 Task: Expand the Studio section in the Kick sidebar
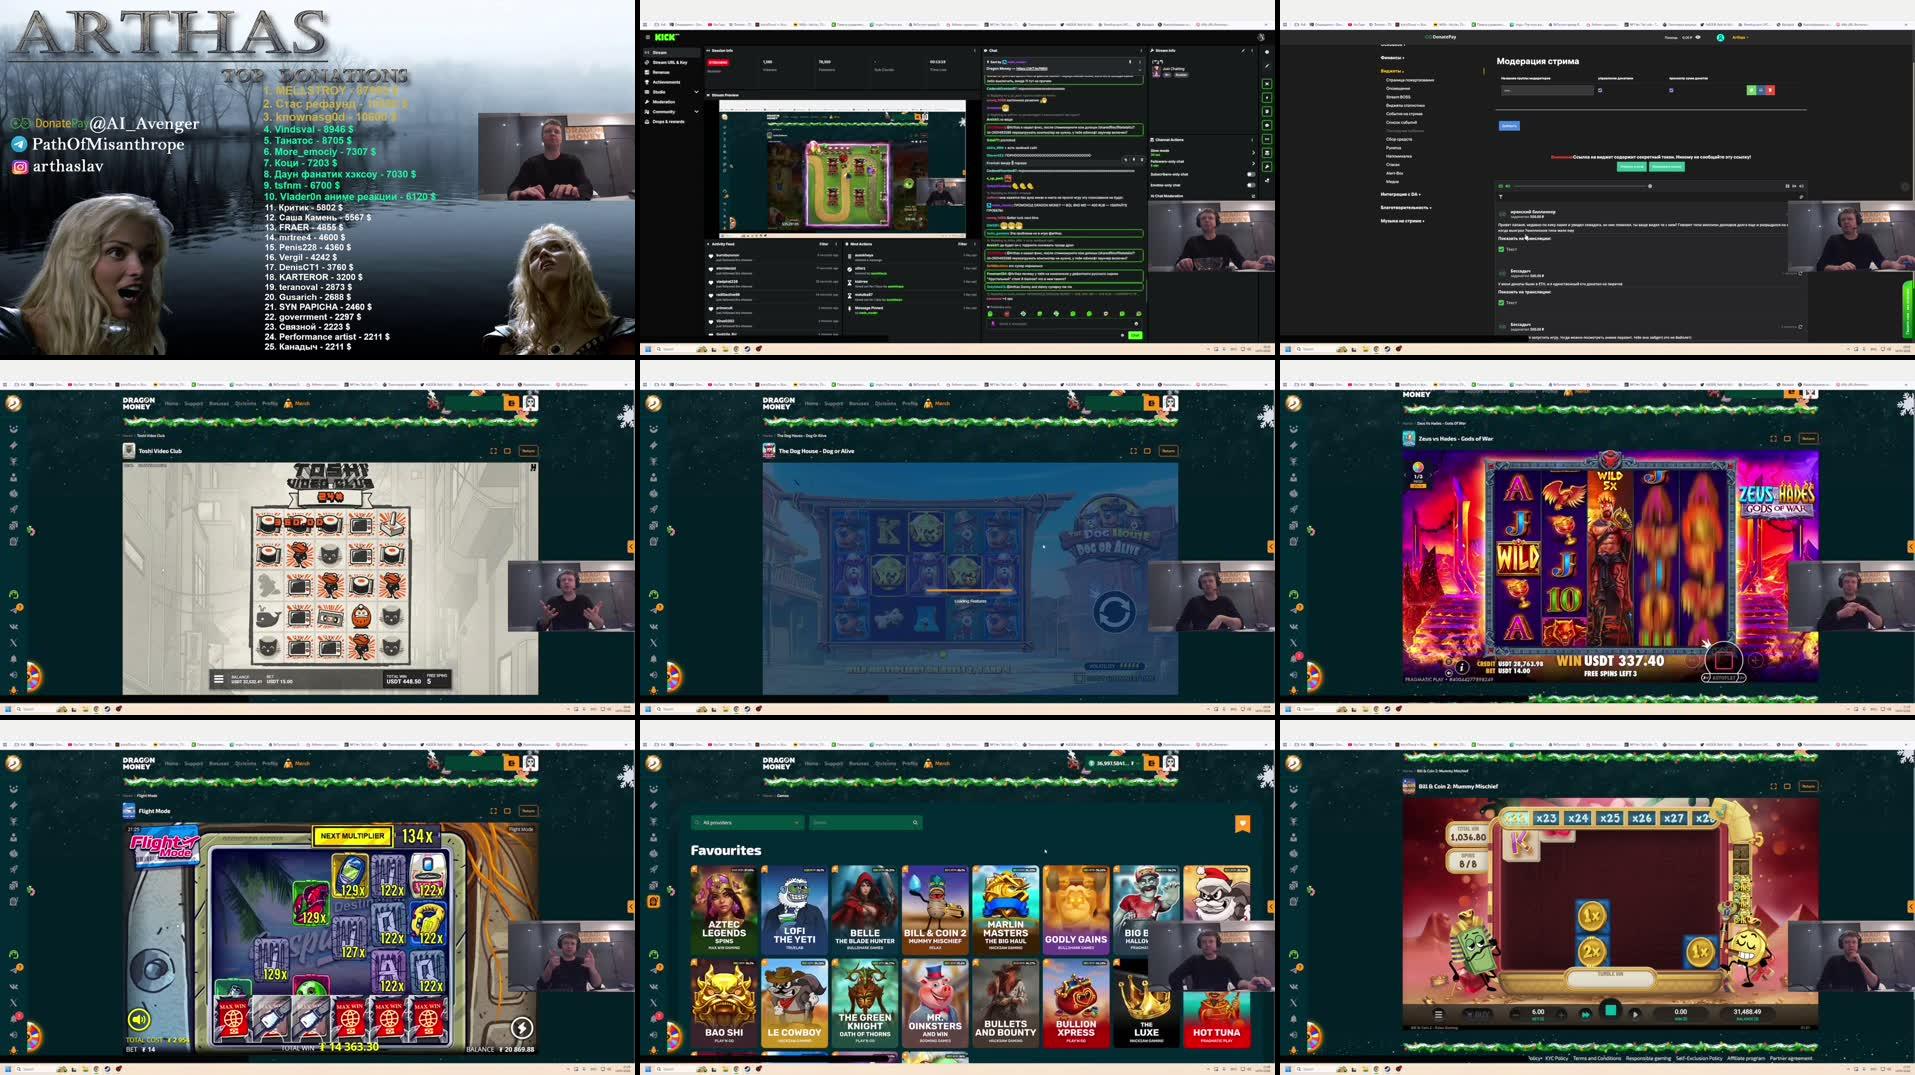coord(659,92)
